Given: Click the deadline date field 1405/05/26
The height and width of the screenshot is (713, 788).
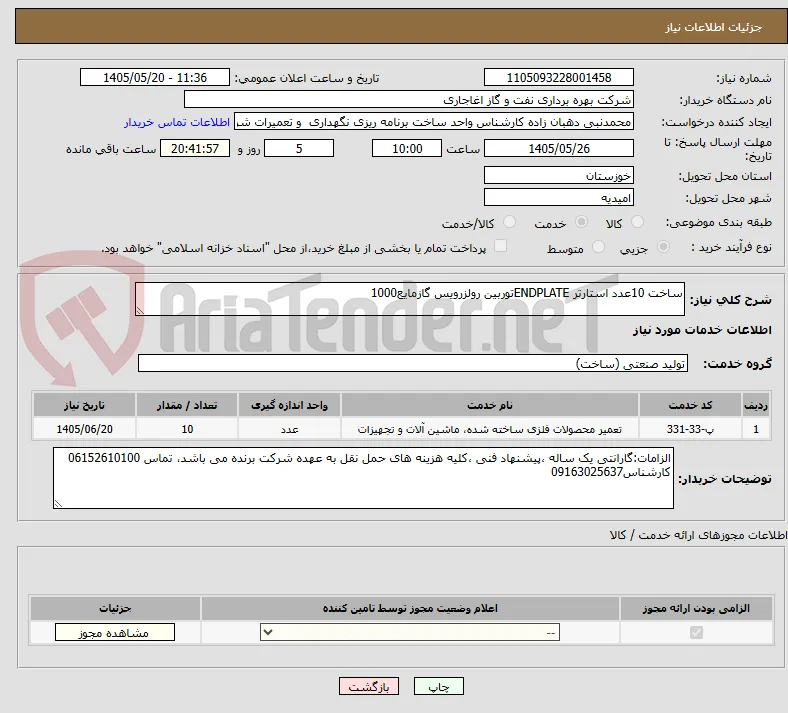Looking at the screenshot, I should point(558,149).
